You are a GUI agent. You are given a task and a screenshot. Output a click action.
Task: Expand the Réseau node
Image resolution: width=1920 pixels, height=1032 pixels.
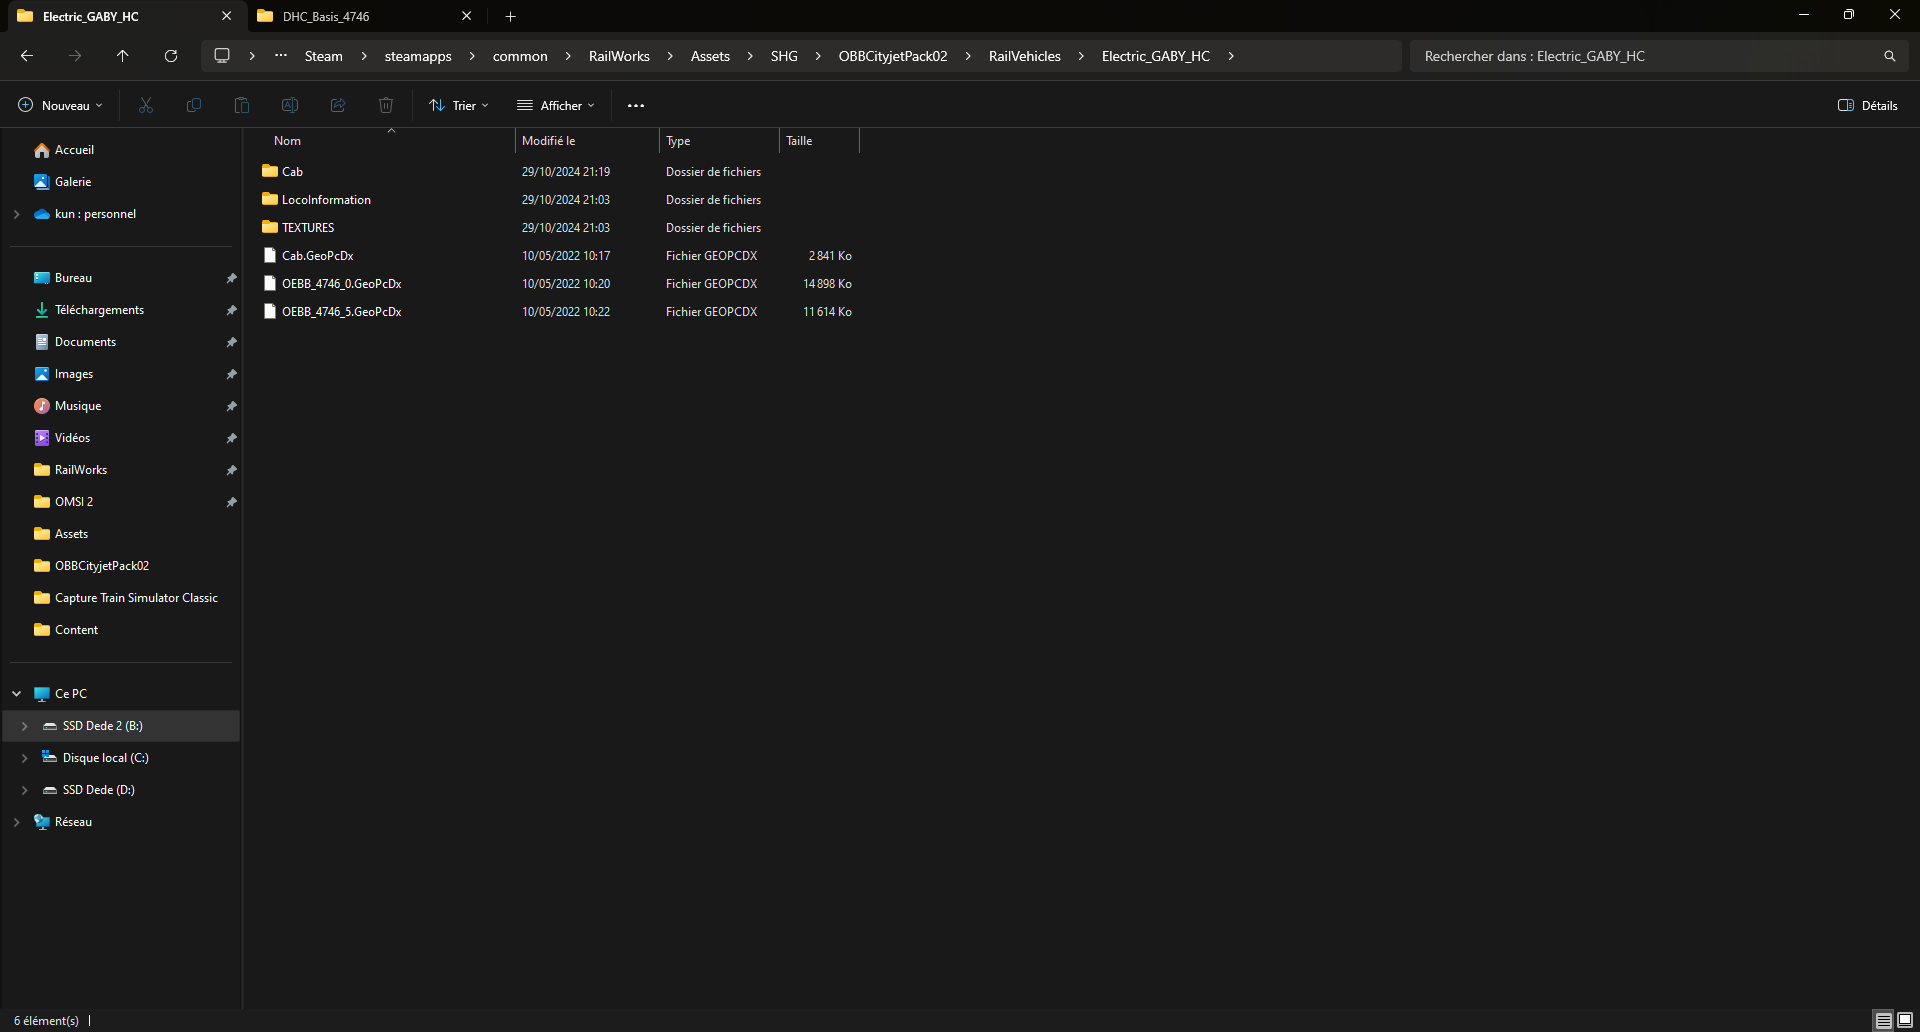tap(16, 822)
